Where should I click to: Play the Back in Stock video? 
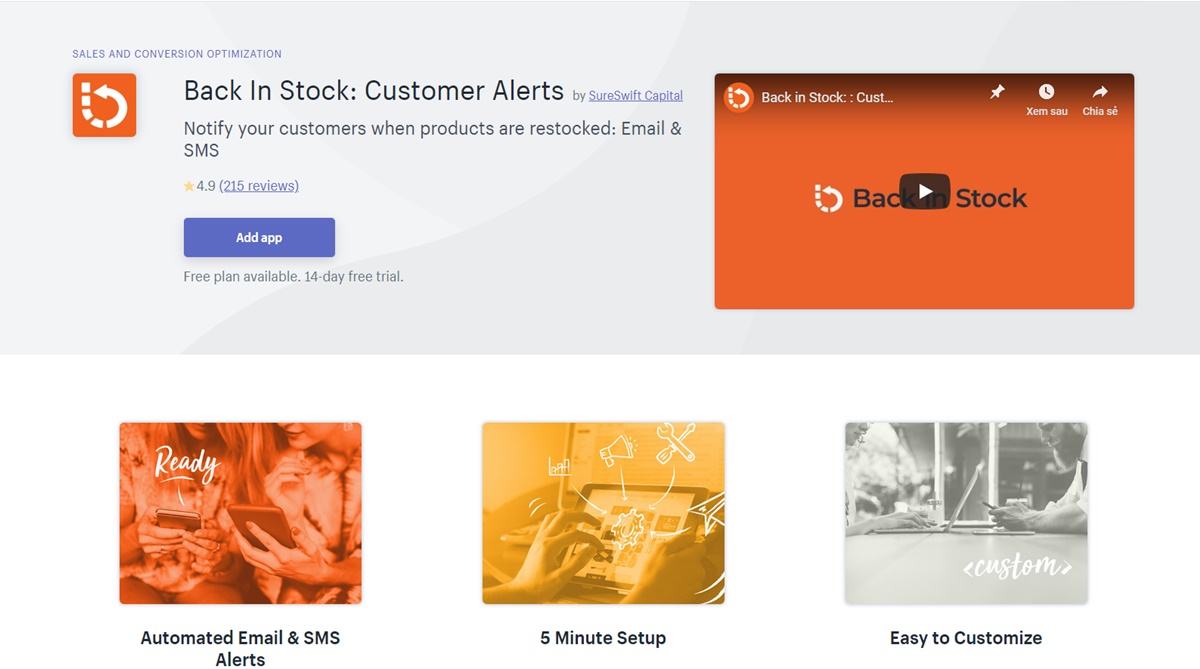click(924, 191)
